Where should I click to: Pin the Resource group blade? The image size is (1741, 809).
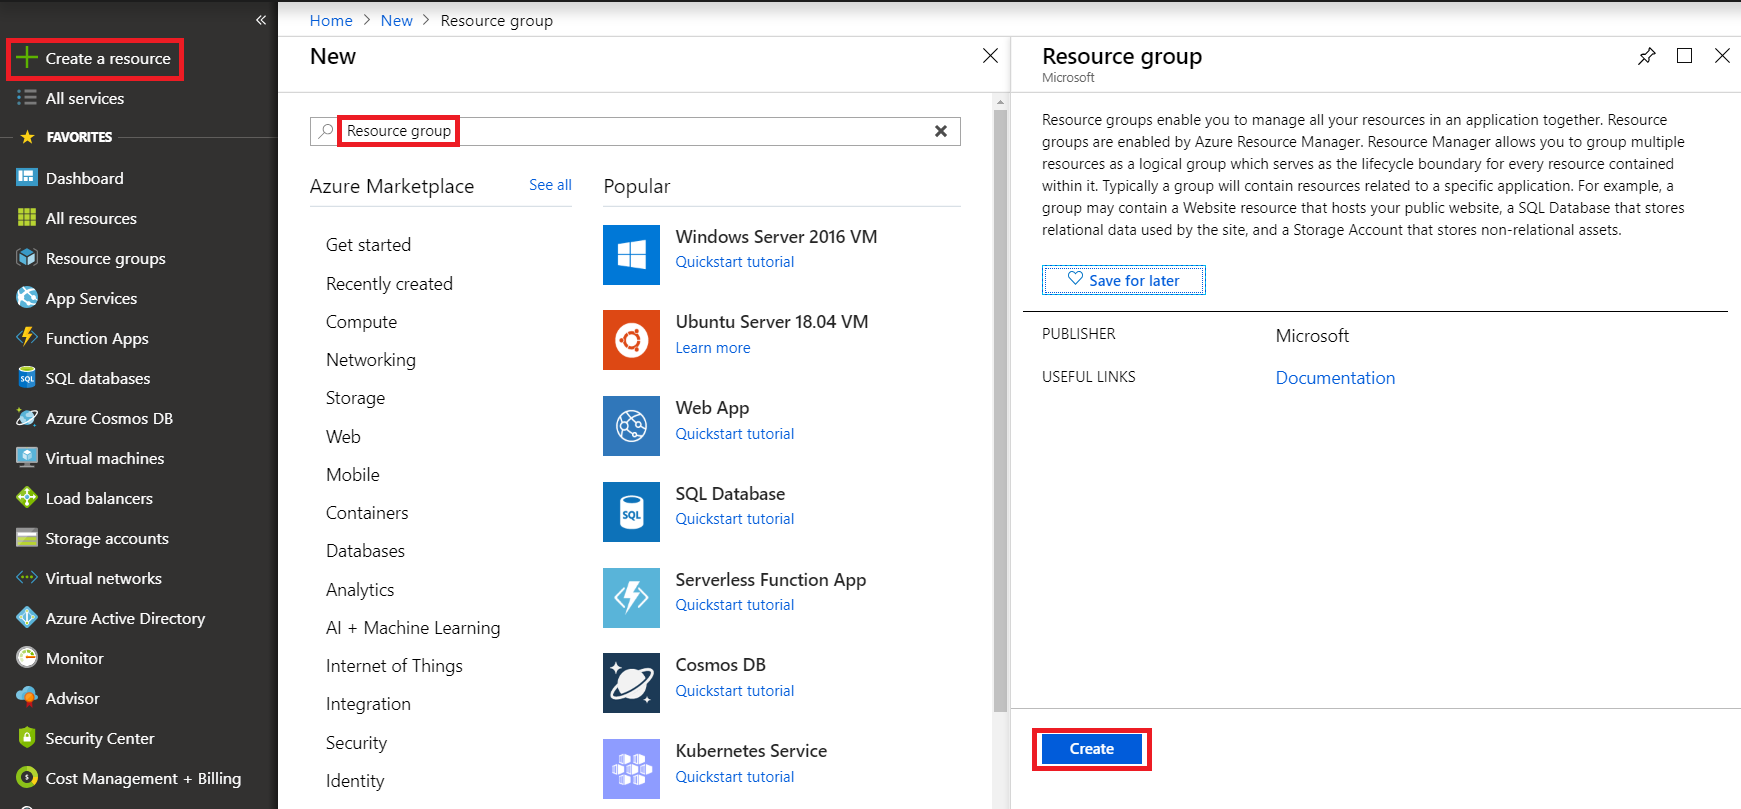pyautogui.click(x=1647, y=56)
